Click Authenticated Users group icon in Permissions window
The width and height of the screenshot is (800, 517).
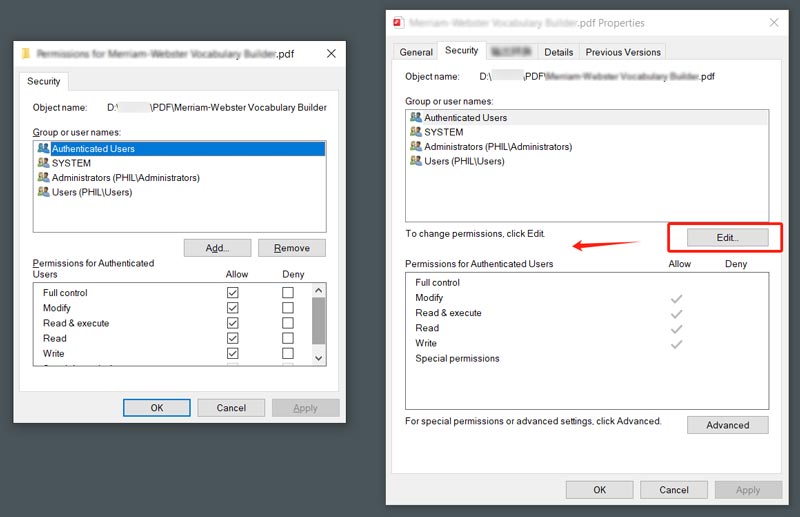point(43,148)
